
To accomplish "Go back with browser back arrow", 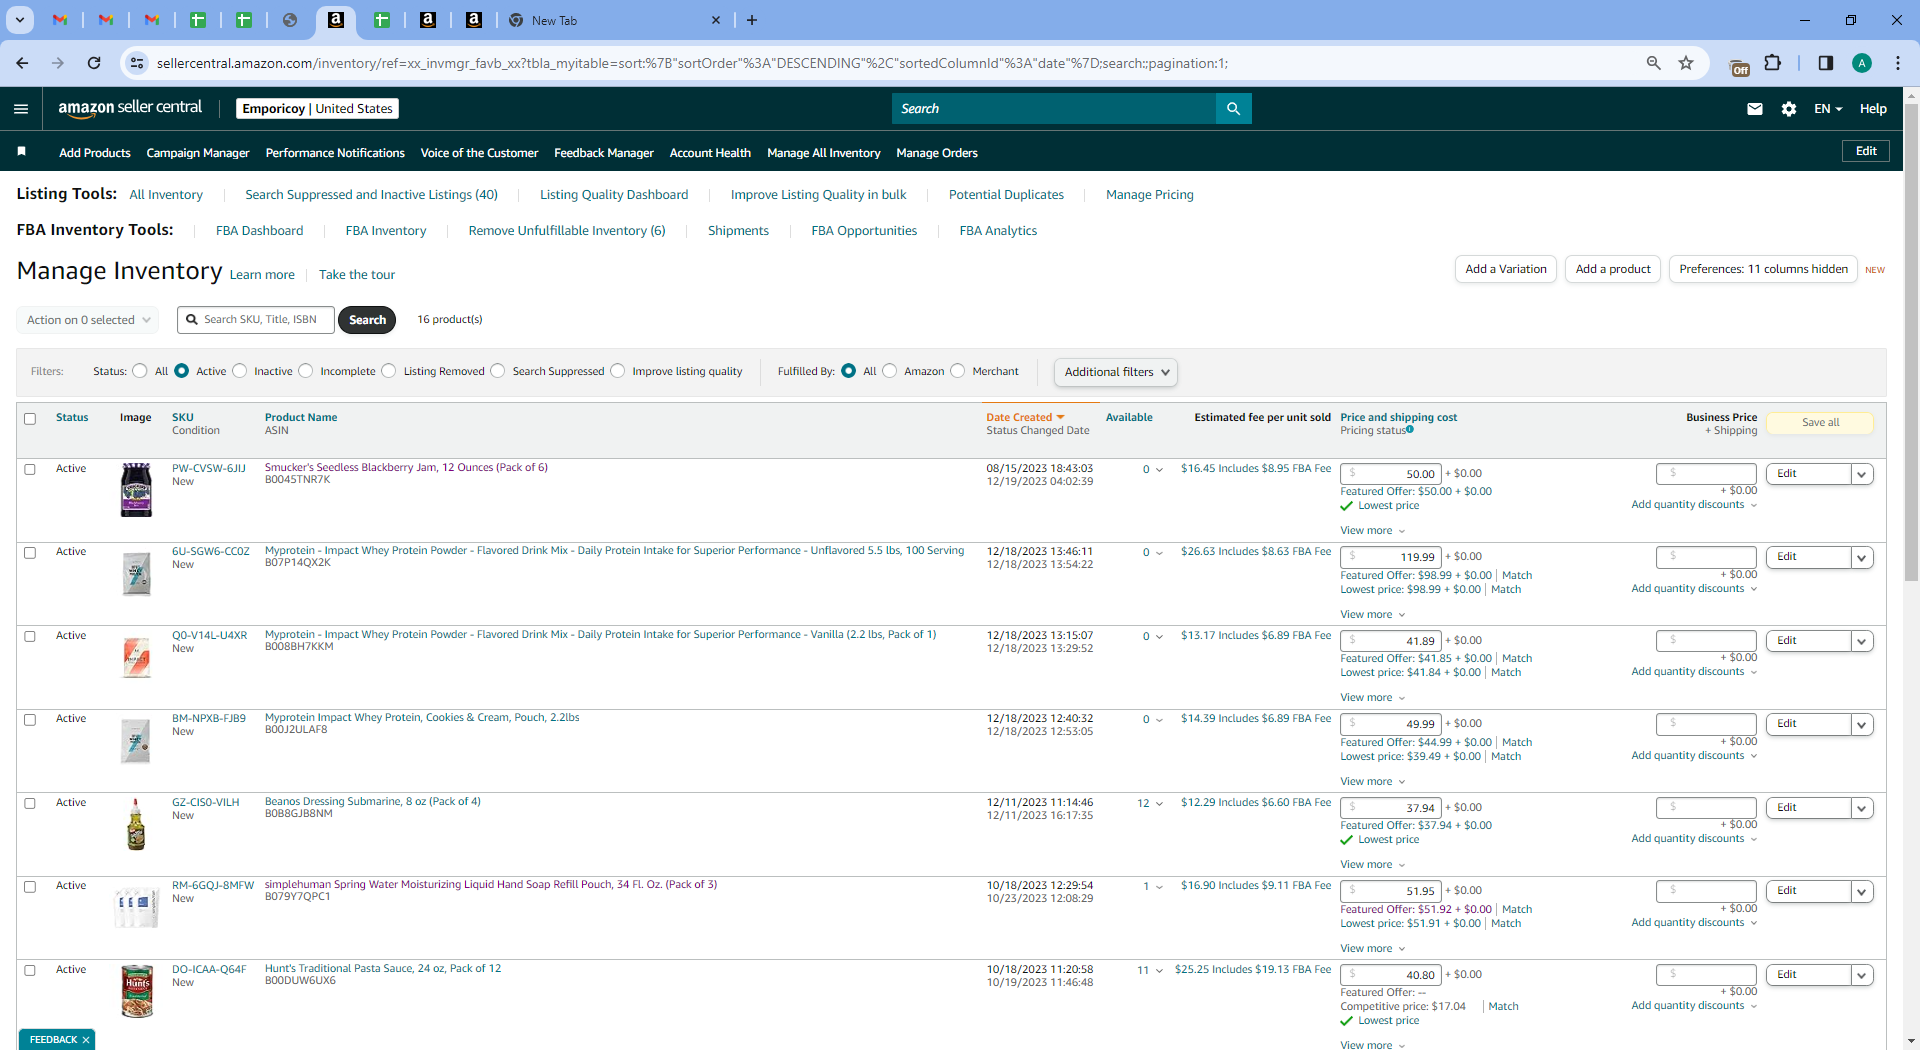I will pos(22,63).
